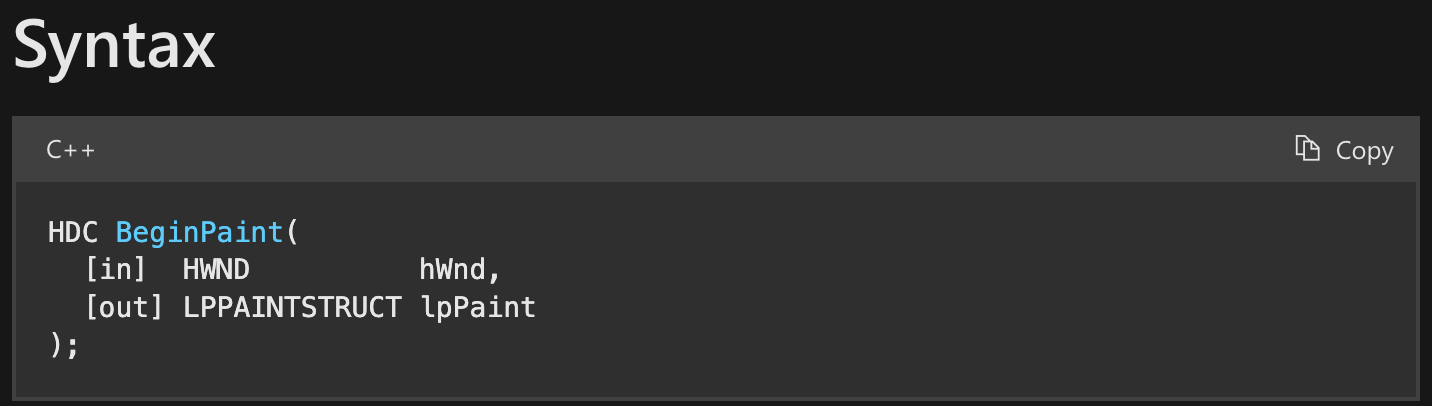Click the LPPAINTSTRUCT type
Image resolution: width=1432 pixels, height=406 pixels.
pyautogui.click(x=292, y=307)
